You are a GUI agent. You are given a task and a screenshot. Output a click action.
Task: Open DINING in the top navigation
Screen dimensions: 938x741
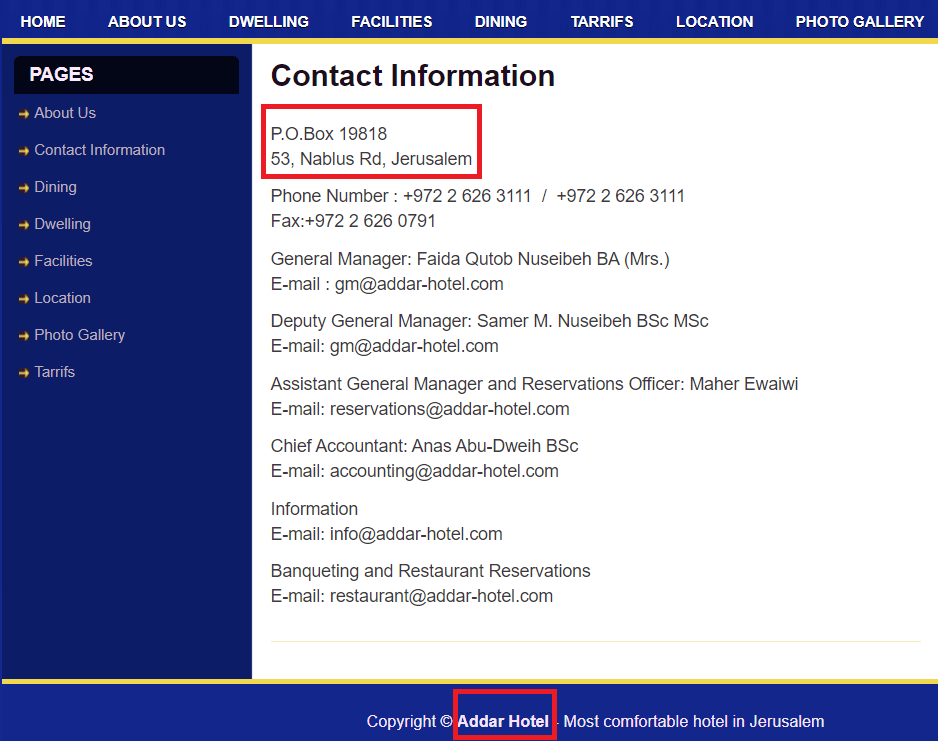(x=501, y=21)
